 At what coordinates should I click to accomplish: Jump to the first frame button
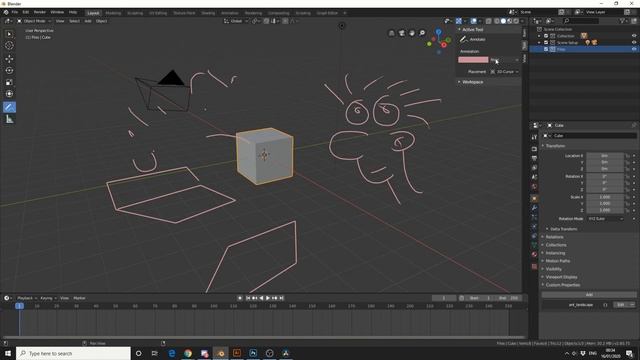(x=248, y=298)
